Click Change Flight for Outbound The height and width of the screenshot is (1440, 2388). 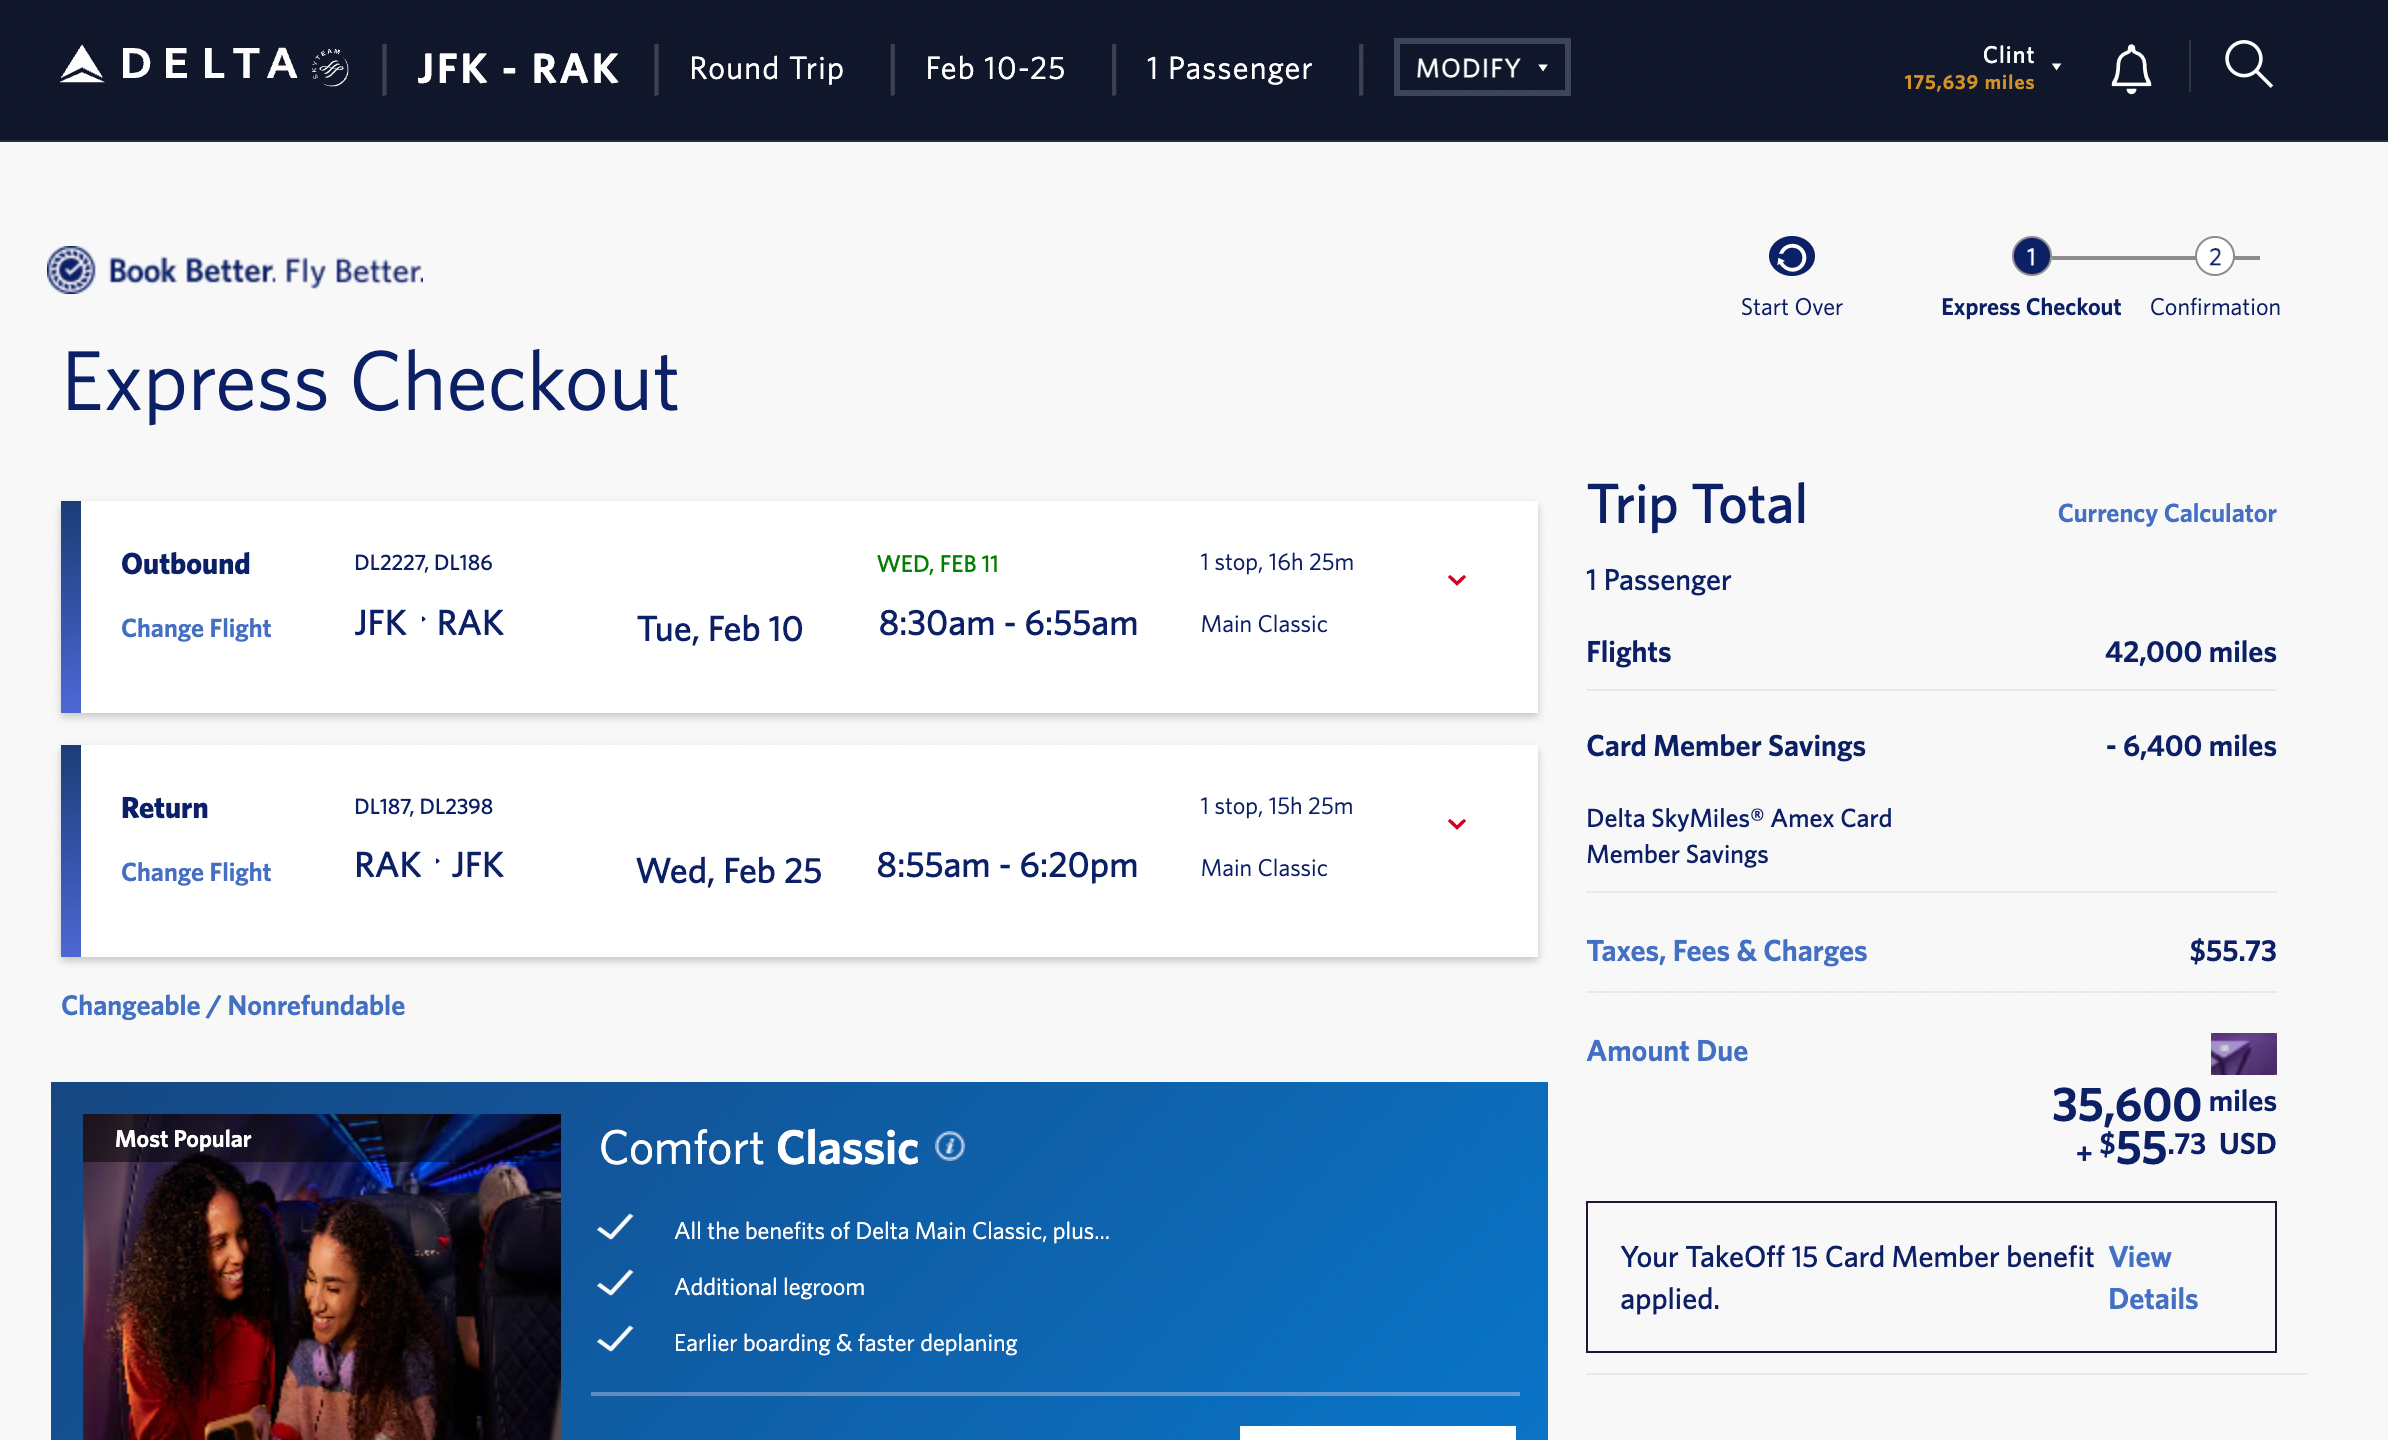(196, 628)
